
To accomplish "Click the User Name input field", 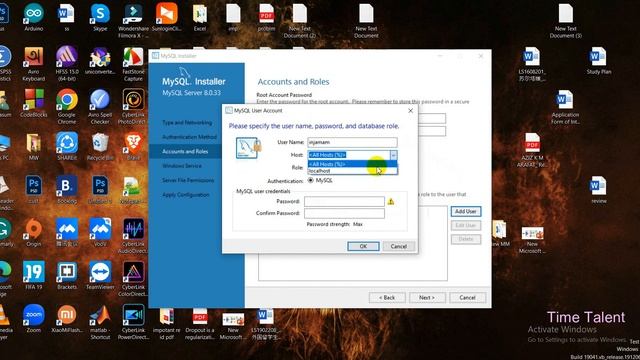I will tap(352, 142).
